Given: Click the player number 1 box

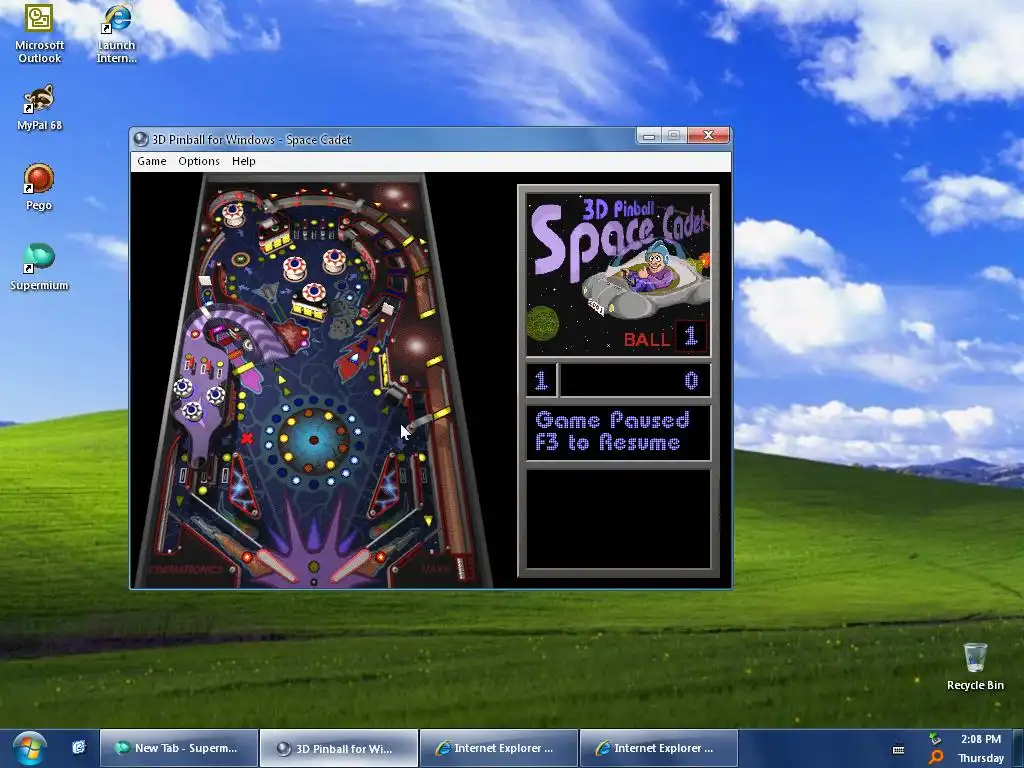Looking at the screenshot, I should point(541,381).
